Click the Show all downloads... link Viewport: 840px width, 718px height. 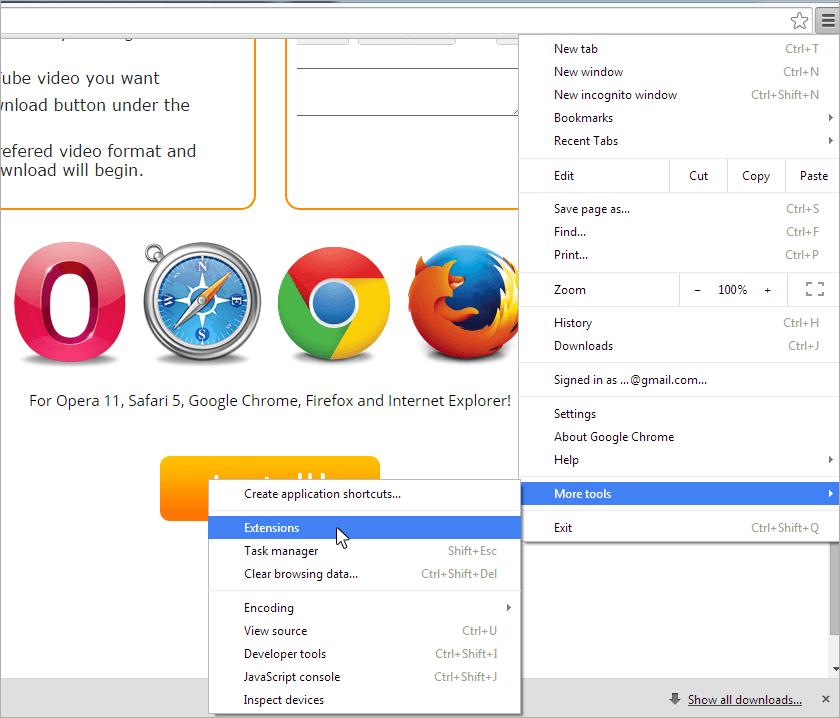point(745,699)
